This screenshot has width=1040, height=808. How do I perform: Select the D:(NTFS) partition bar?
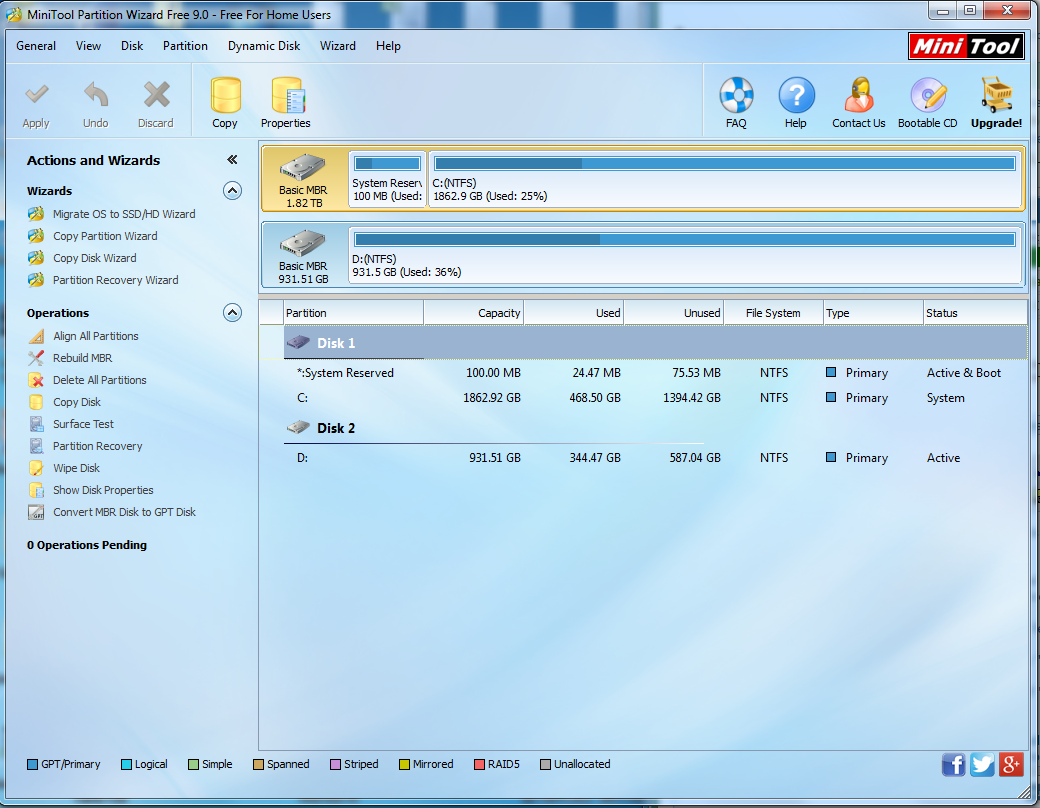coord(684,255)
